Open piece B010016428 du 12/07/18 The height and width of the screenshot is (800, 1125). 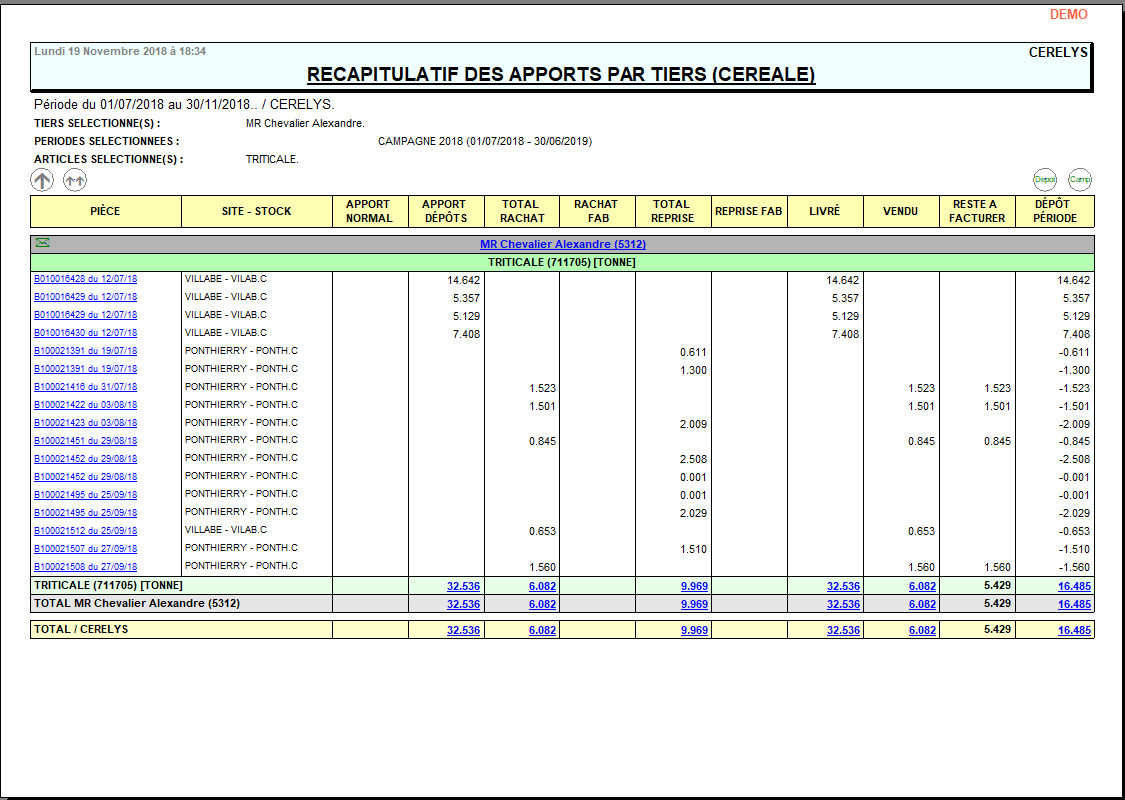tap(86, 279)
